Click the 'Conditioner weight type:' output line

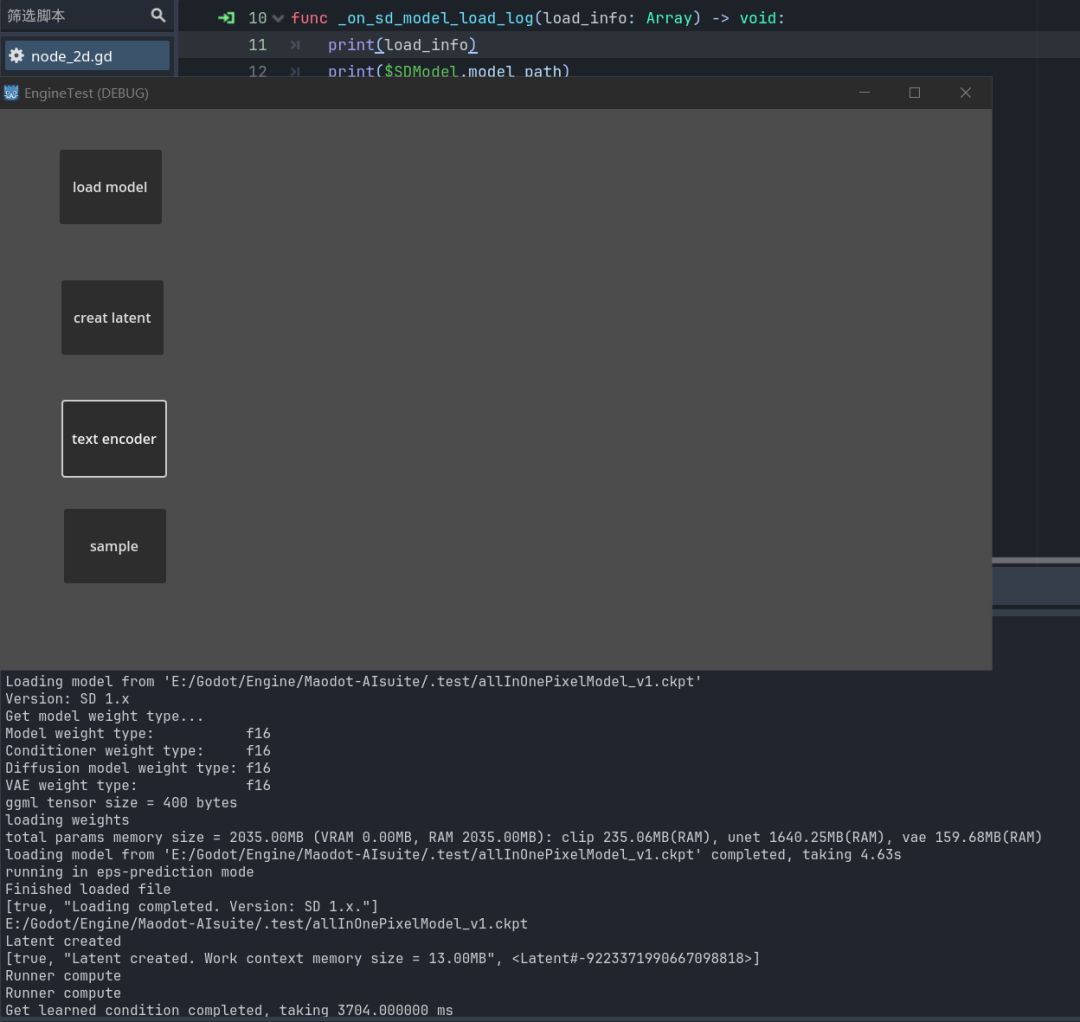point(138,751)
